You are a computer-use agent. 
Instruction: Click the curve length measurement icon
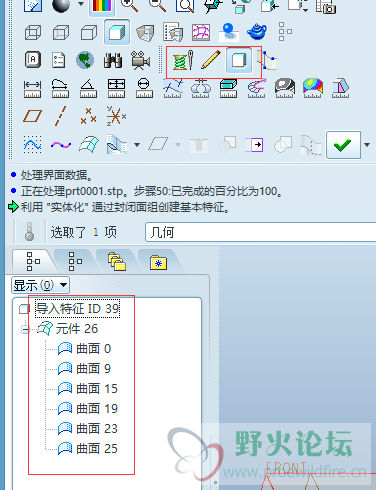[x=60, y=88]
